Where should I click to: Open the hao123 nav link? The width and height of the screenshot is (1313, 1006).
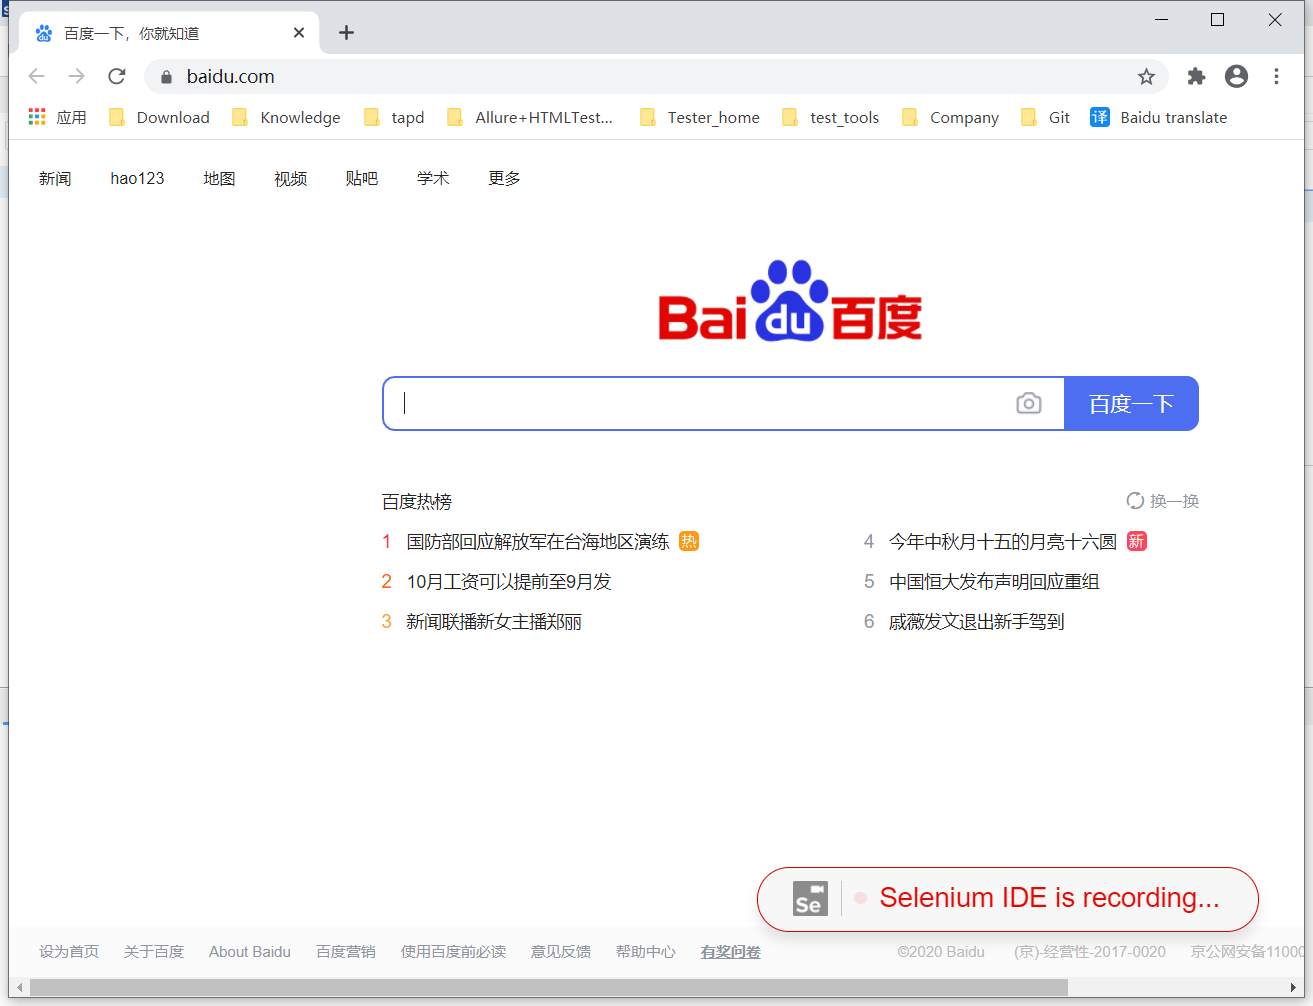point(137,178)
